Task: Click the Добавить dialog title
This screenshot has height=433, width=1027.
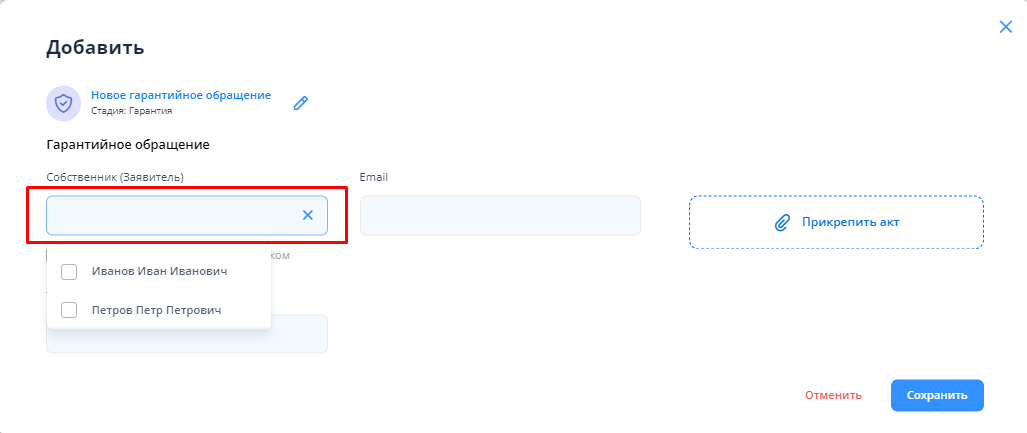Action: tap(95, 47)
